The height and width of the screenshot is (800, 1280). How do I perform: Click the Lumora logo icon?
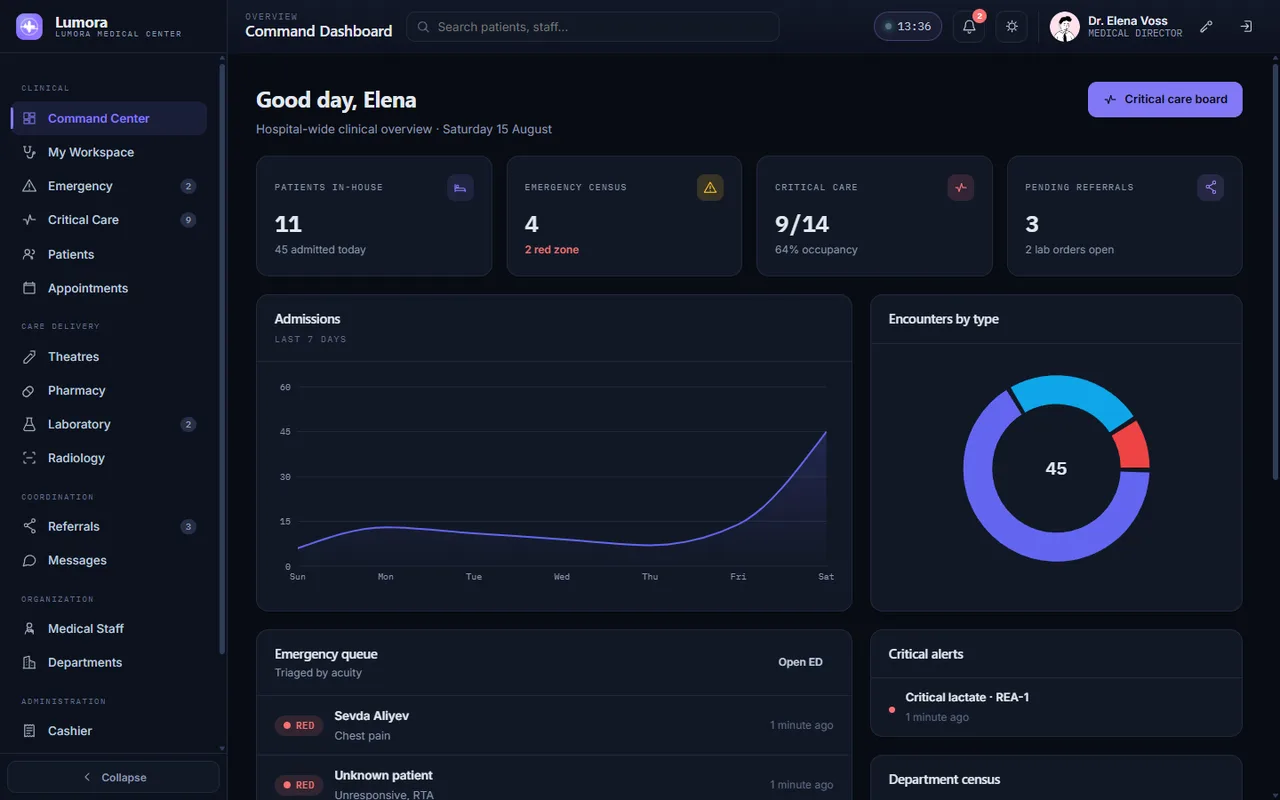29,26
